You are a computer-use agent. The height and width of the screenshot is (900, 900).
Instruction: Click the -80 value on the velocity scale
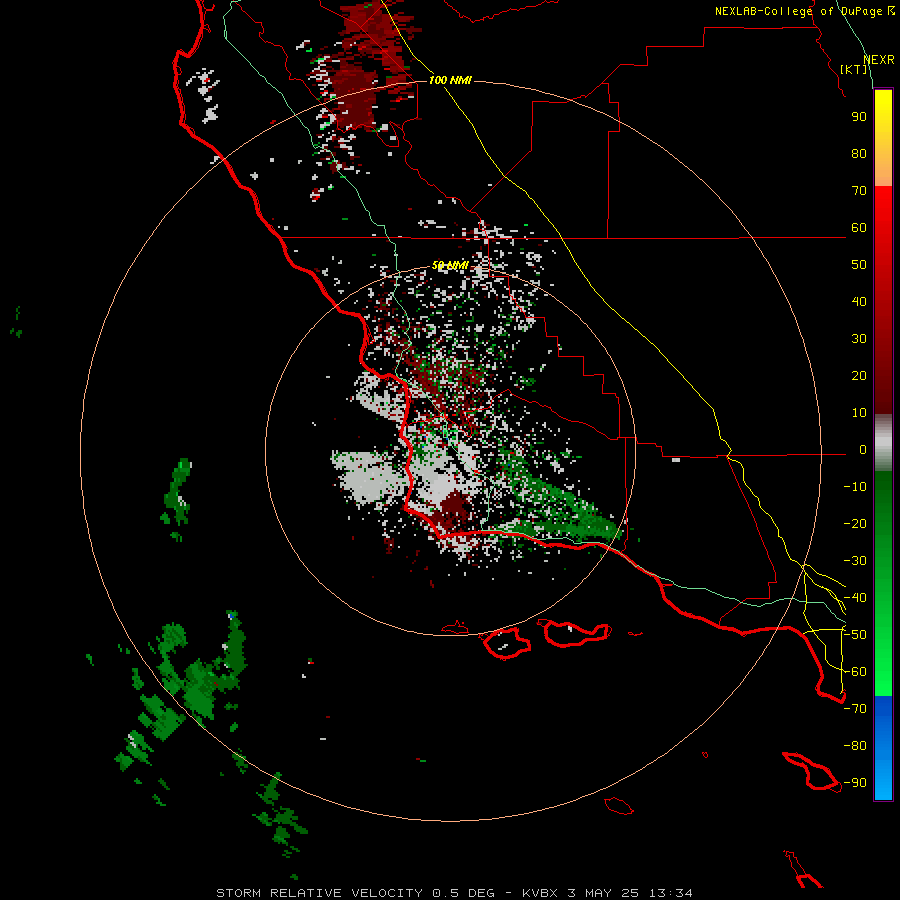[855, 746]
